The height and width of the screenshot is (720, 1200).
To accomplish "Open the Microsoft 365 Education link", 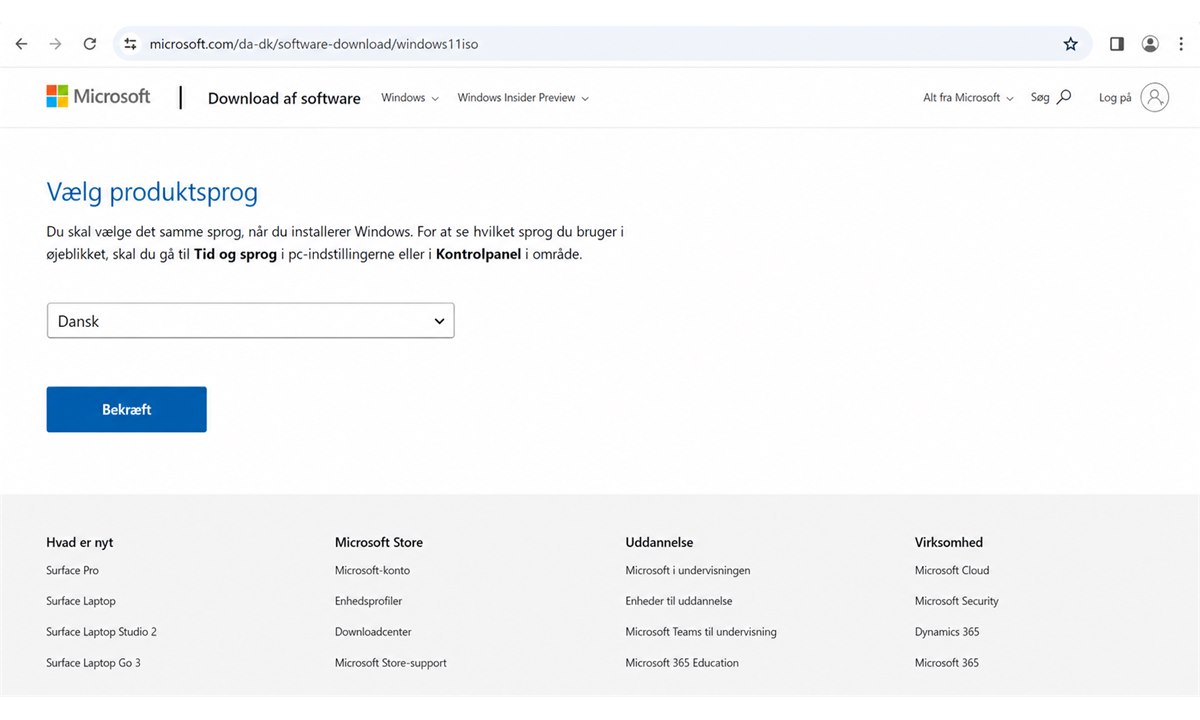I will click(x=682, y=663).
